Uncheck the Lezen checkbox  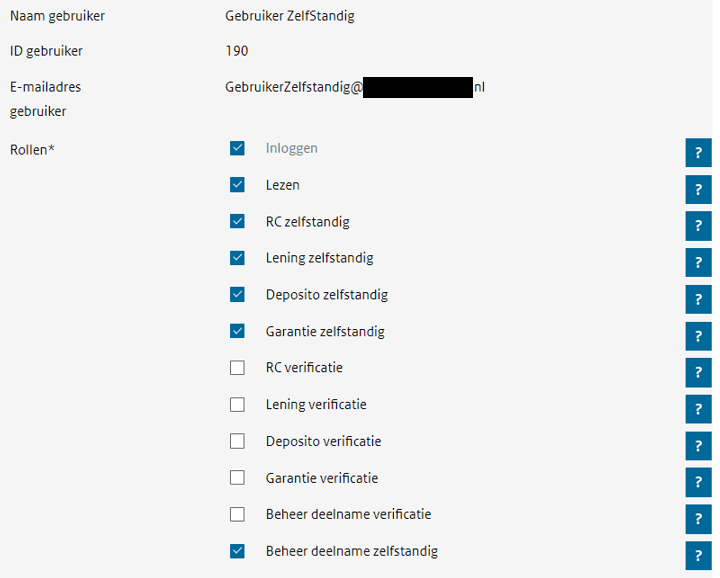pos(237,185)
